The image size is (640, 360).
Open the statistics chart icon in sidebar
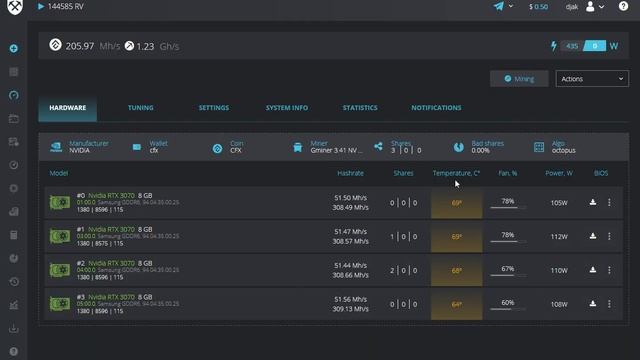pyautogui.click(x=13, y=305)
